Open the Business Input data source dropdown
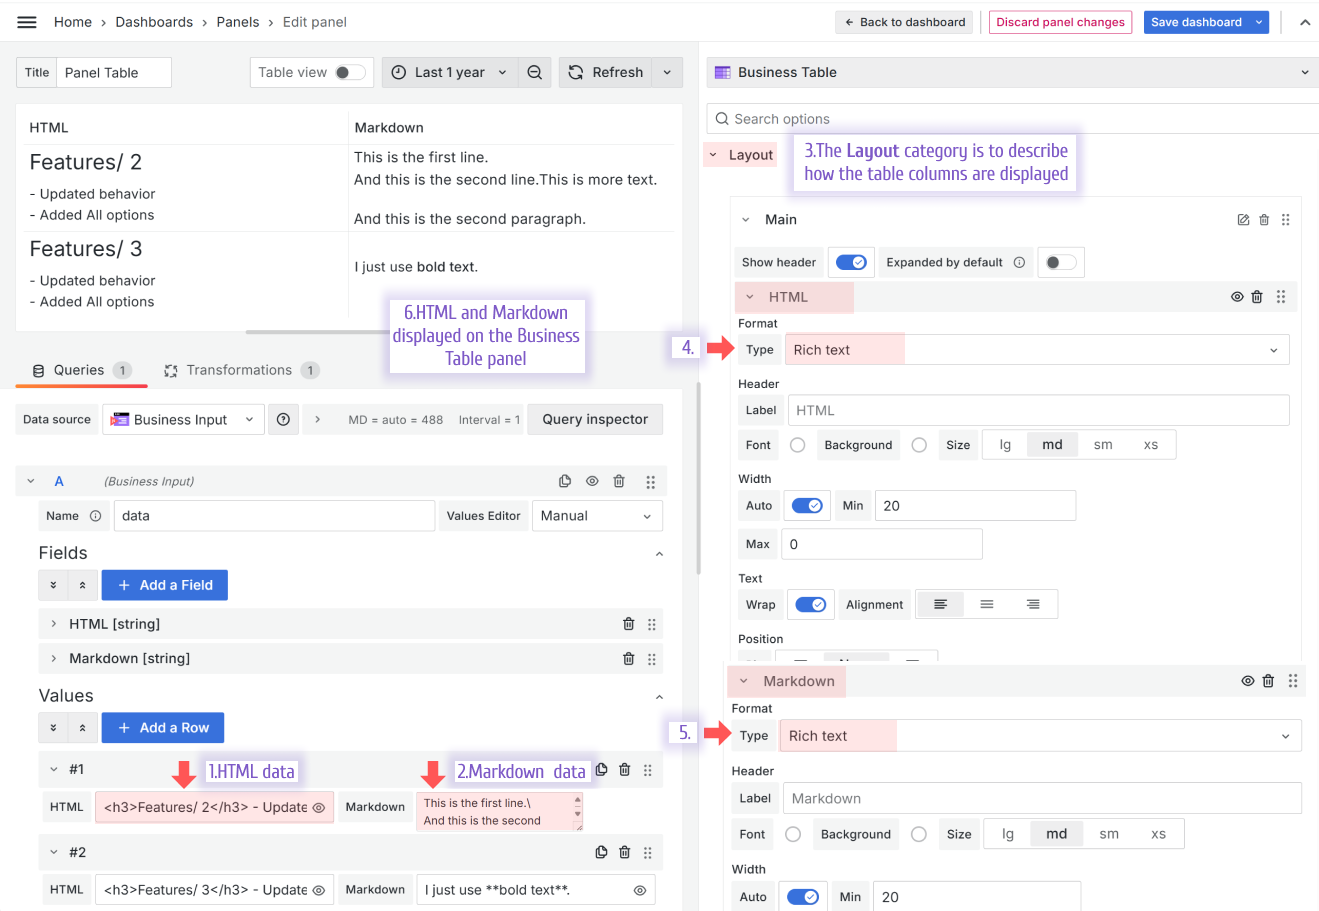Screen dimensions: 1319x911 click(184, 420)
